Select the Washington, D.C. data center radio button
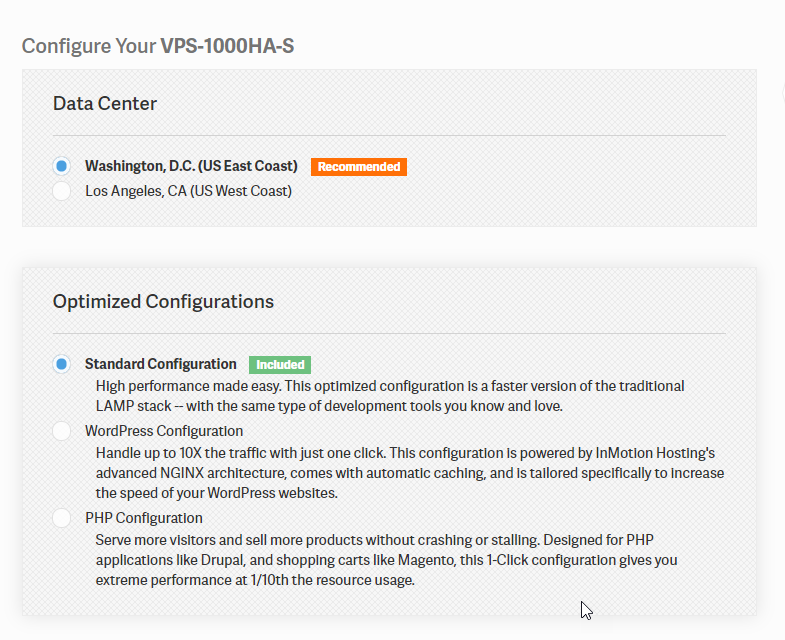The height and width of the screenshot is (640, 785). [62, 166]
